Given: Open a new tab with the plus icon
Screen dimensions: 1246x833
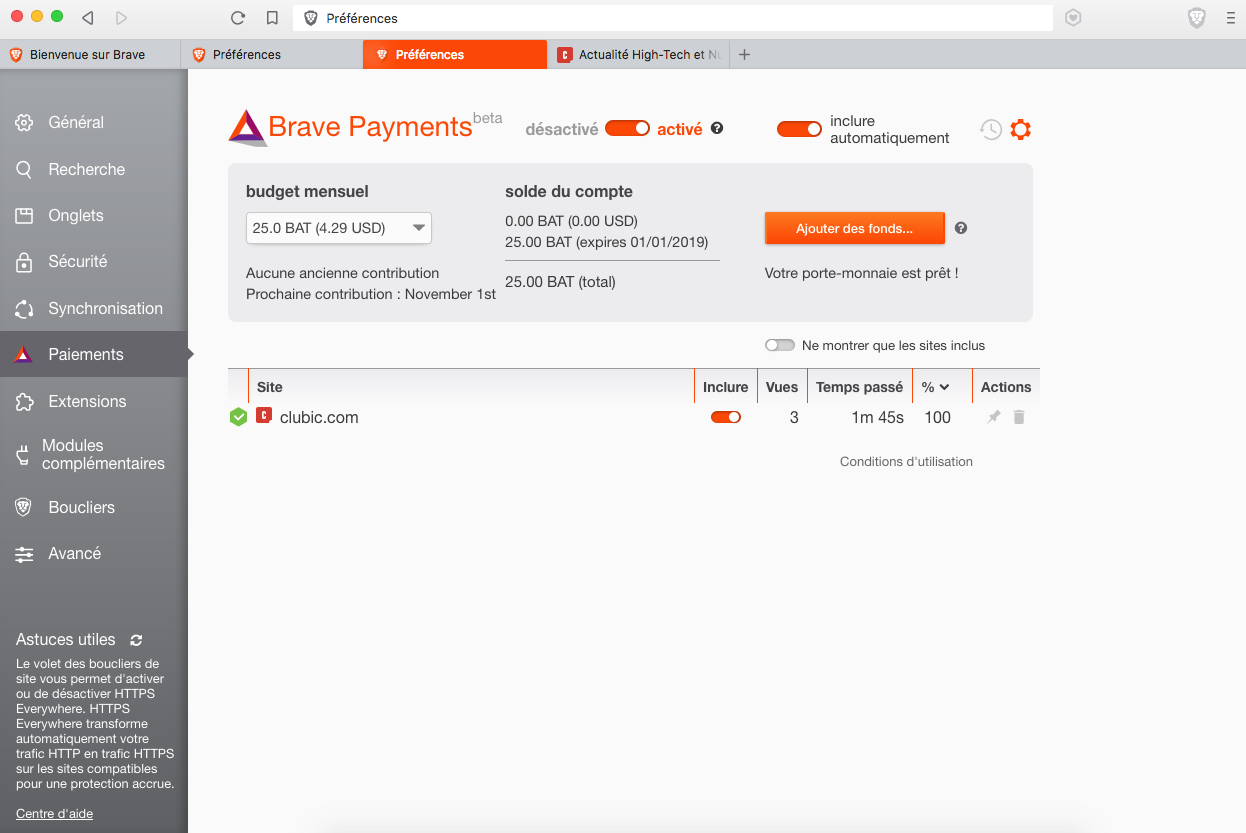Looking at the screenshot, I should [744, 55].
